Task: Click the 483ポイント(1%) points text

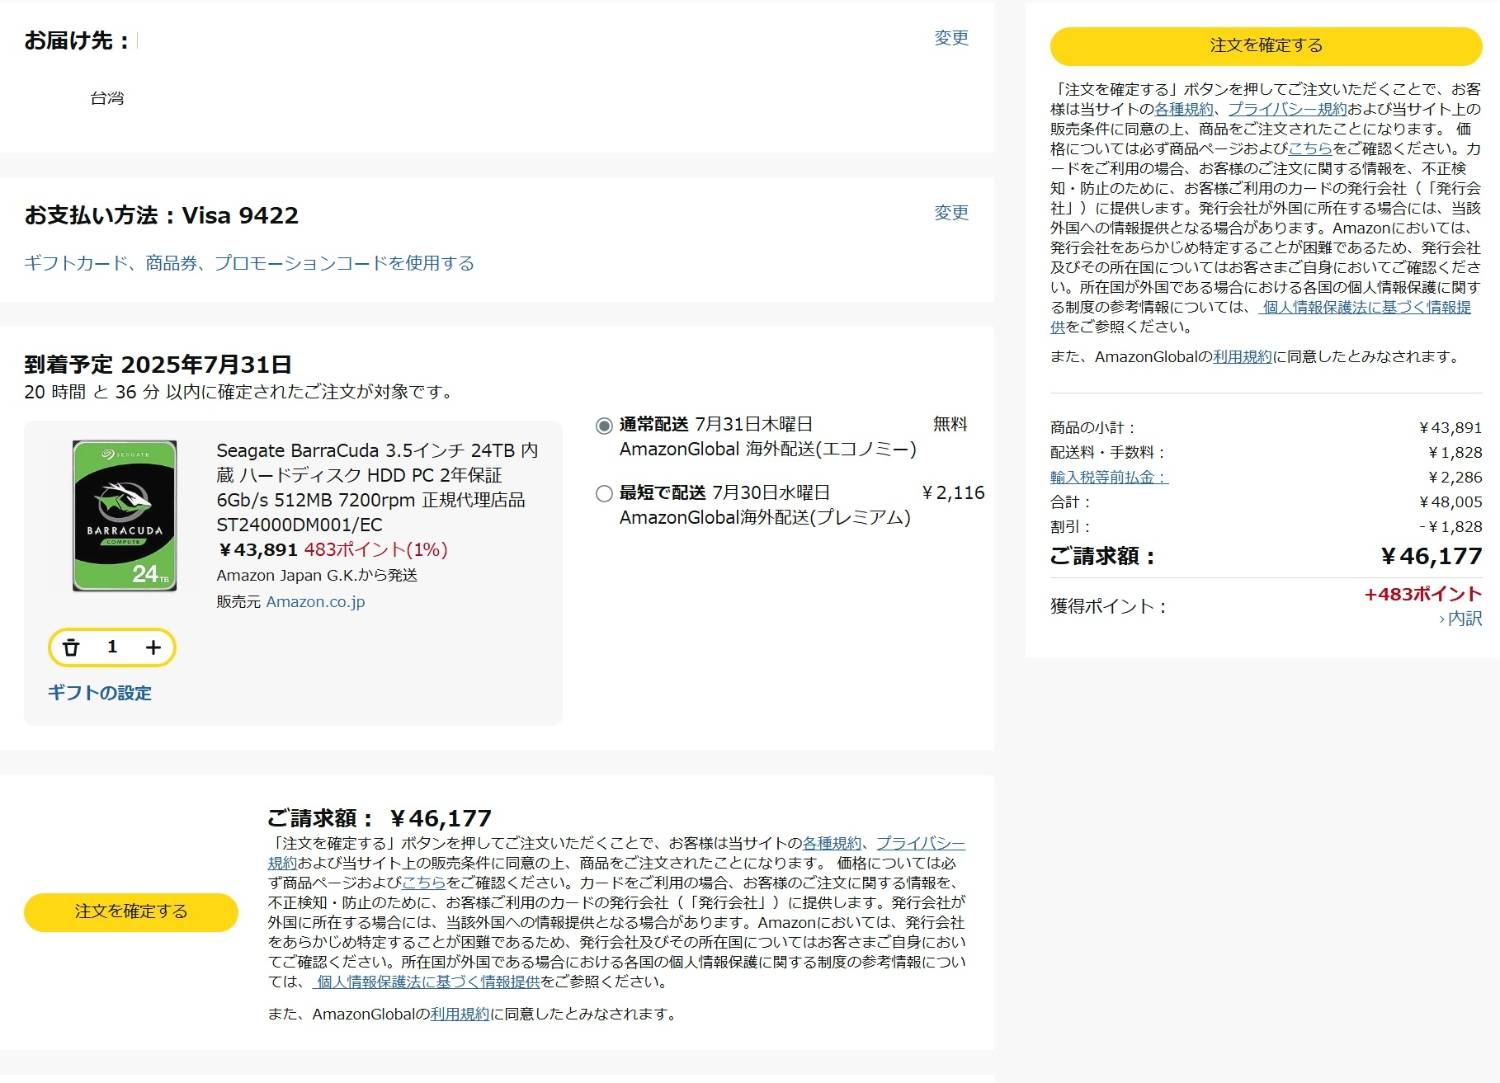Action: point(376,549)
